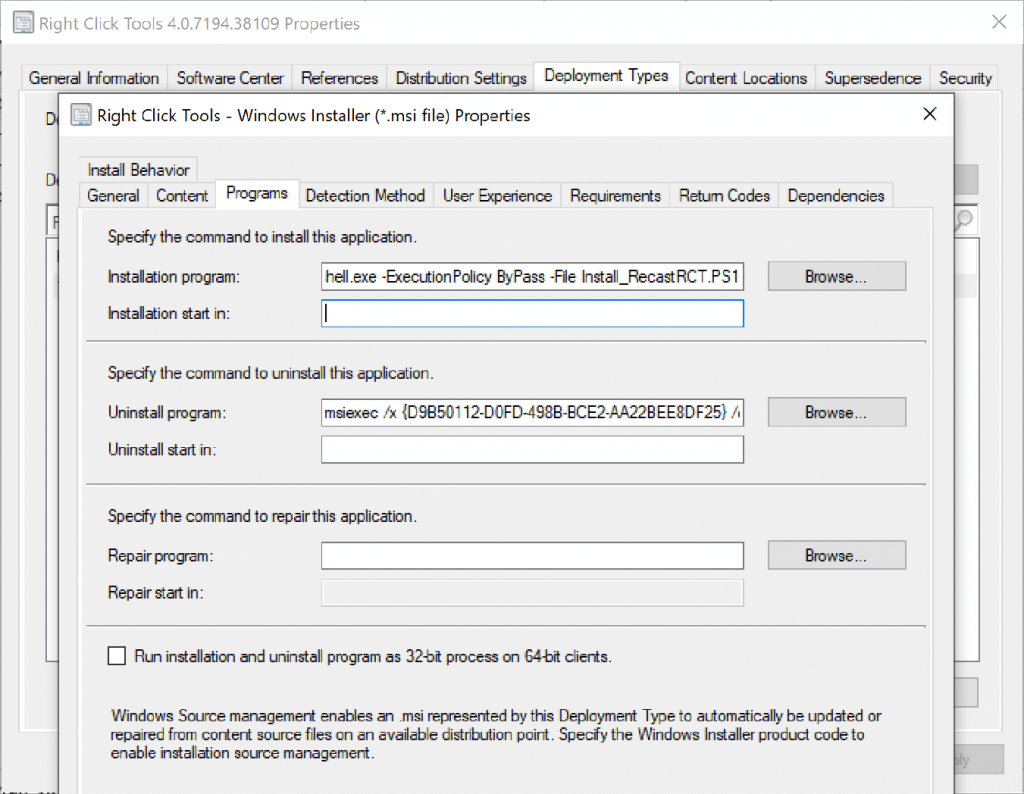The height and width of the screenshot is (794, 1024).
Task: Click inside the Installation start in field
Action: tap(532, 312)
